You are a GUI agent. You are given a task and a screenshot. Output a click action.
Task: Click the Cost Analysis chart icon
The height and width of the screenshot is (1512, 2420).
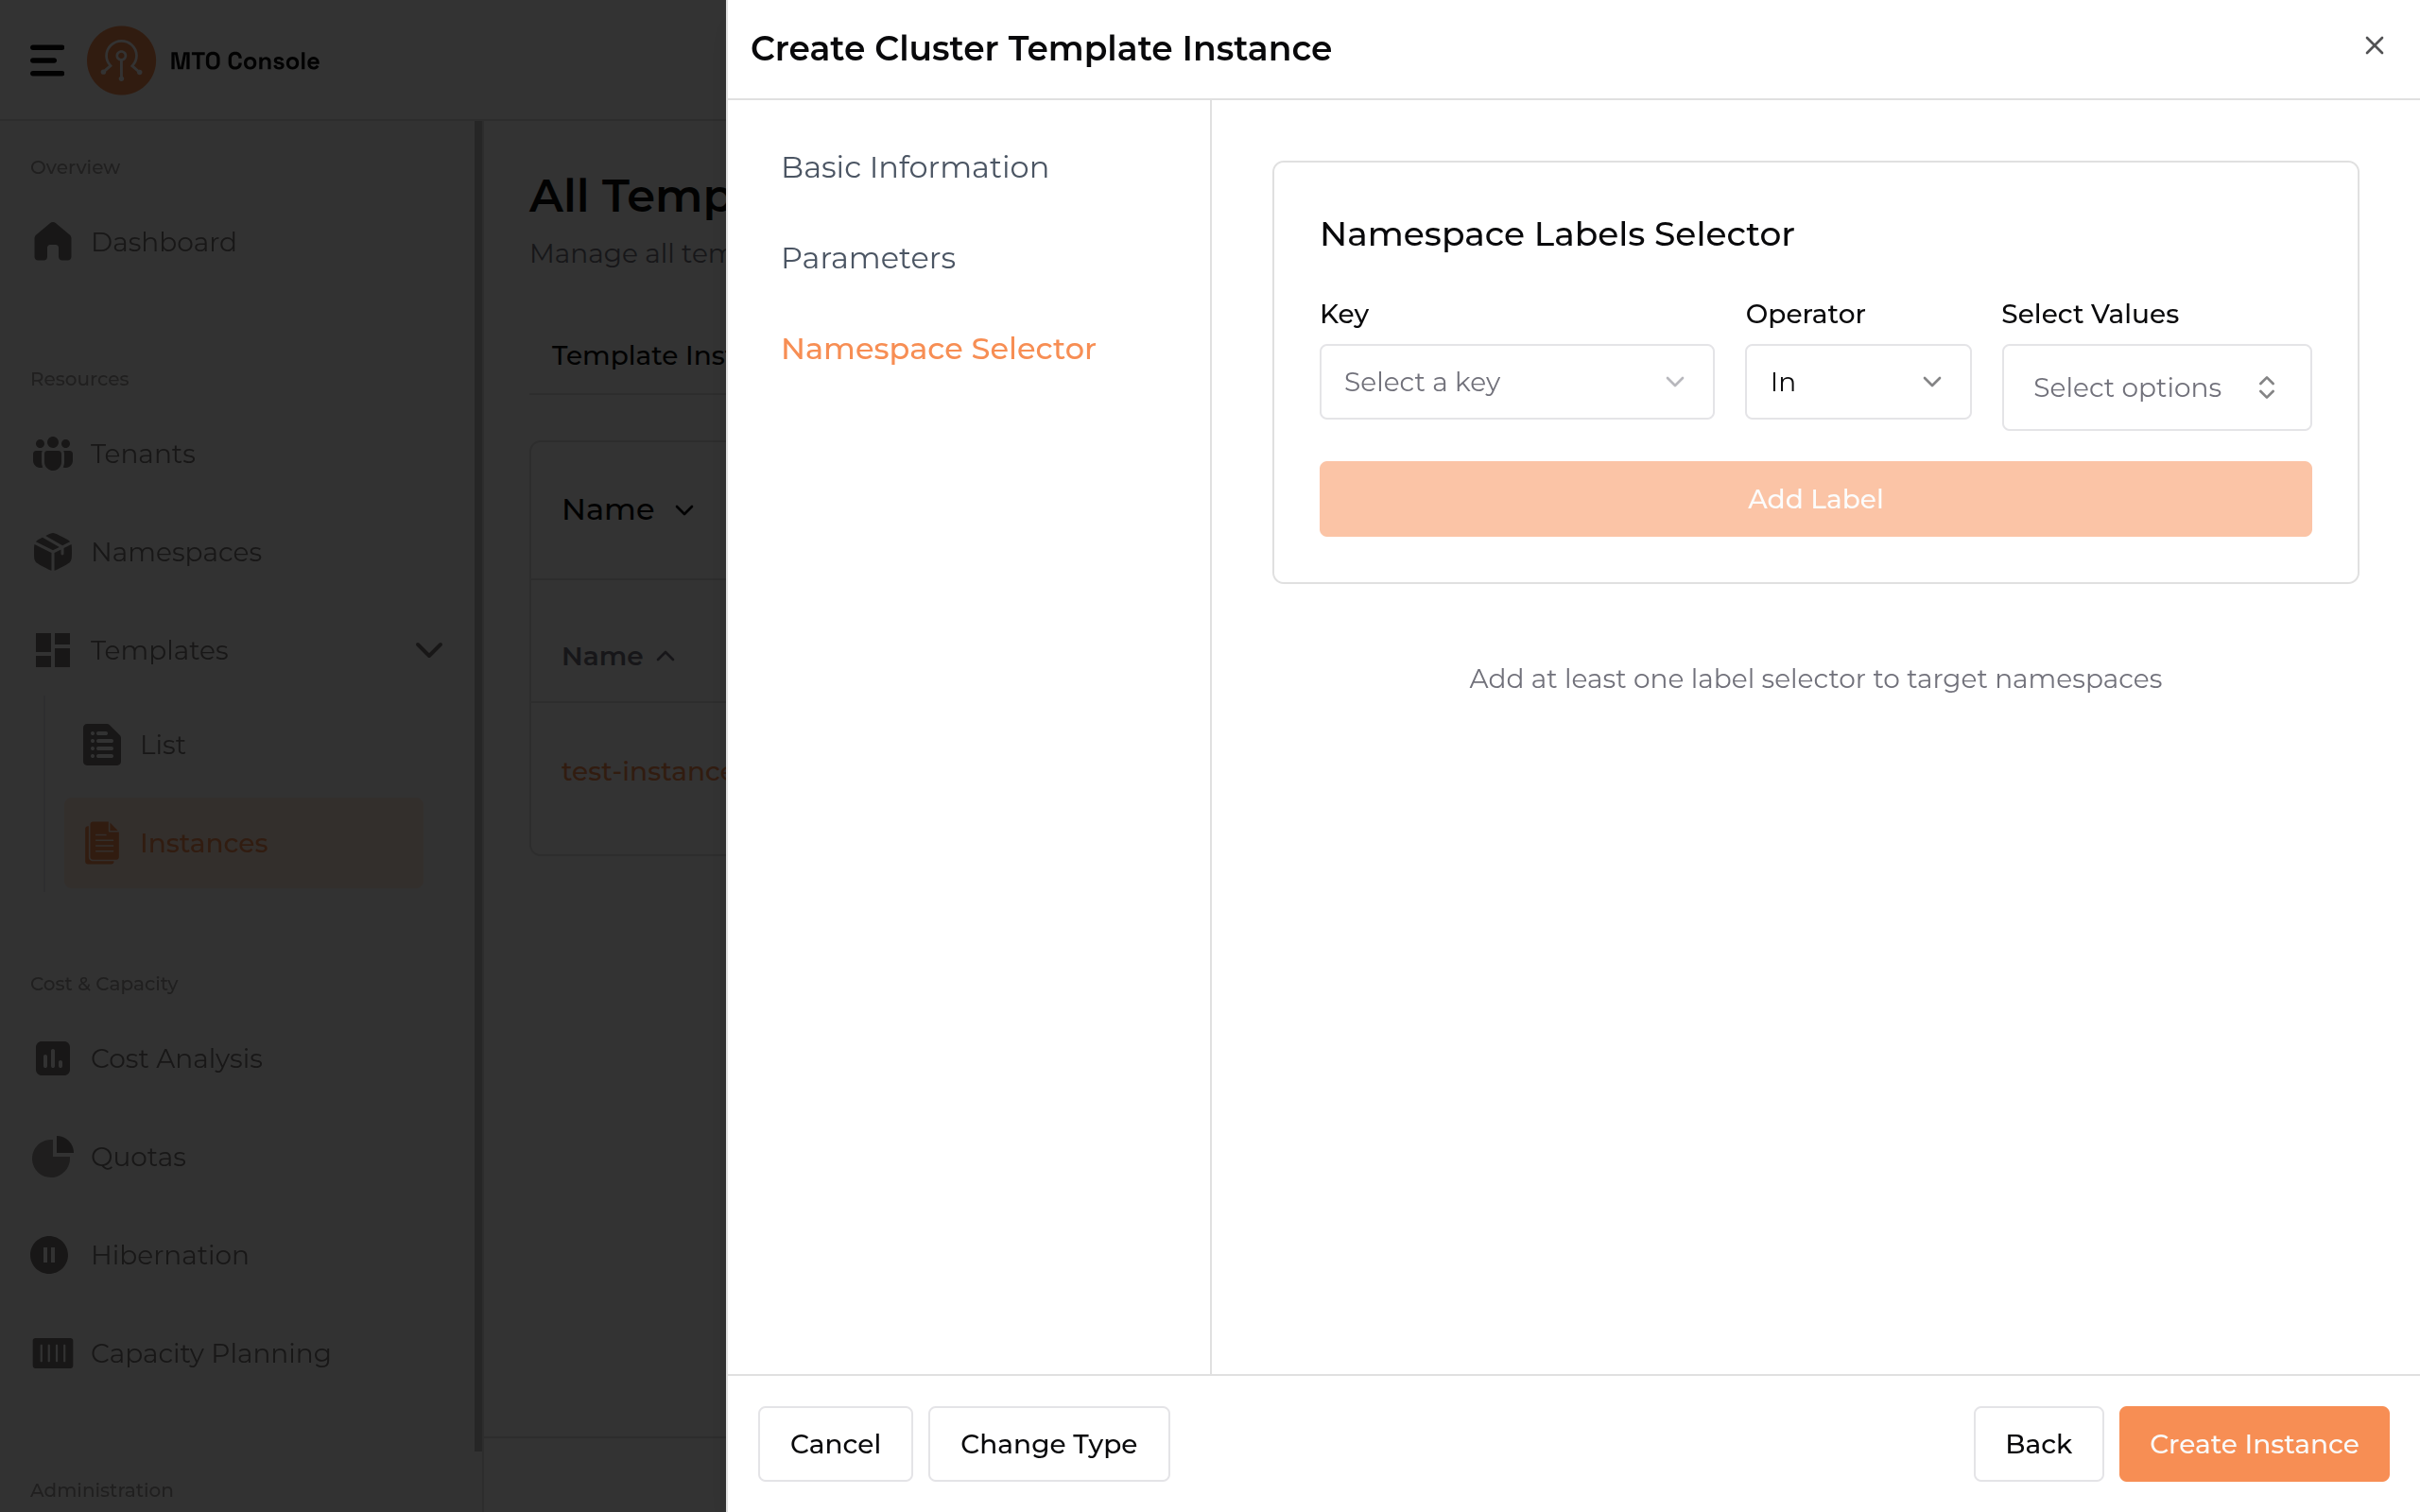pyautogui.click(x=52, y=1057)
